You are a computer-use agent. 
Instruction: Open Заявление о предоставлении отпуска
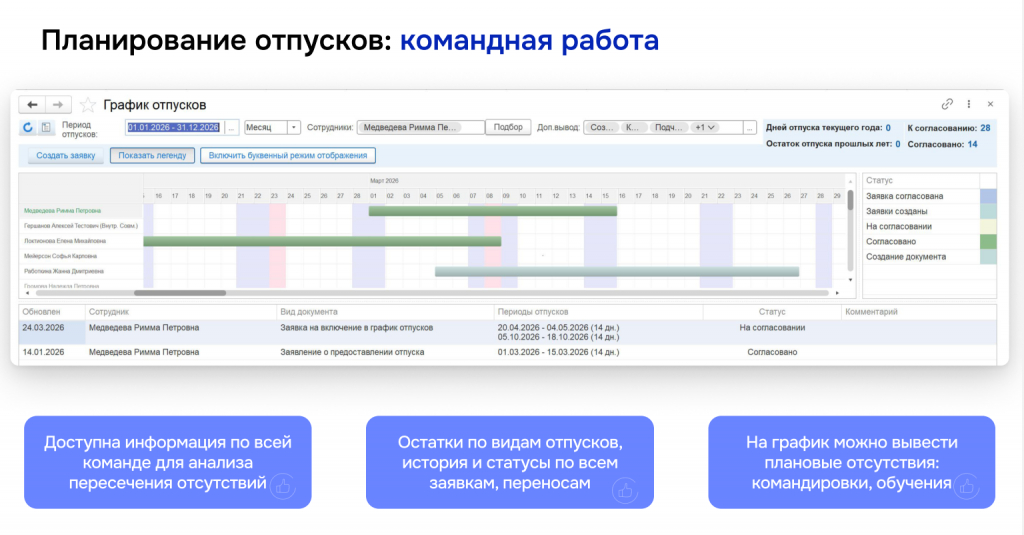point(352,352)
